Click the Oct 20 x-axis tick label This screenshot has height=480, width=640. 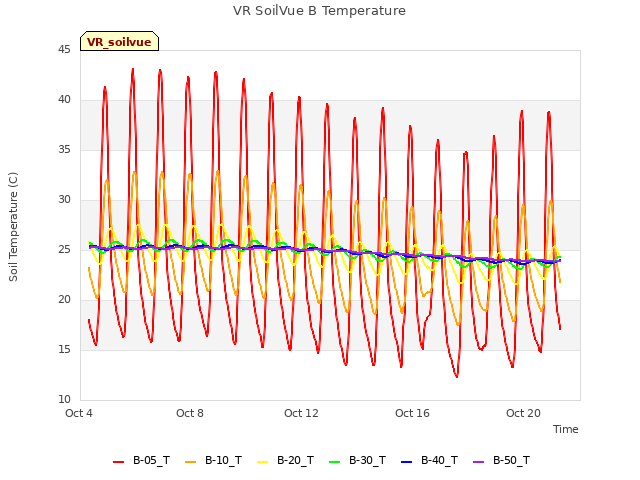(523, 413)
